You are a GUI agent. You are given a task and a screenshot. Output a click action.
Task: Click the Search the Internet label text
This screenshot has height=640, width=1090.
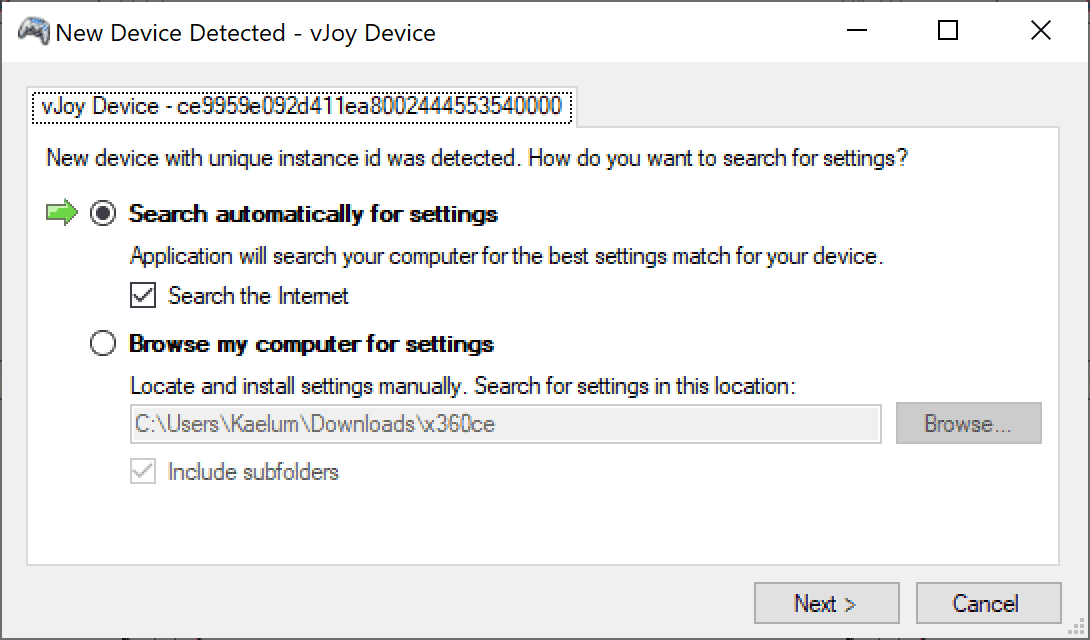(x=258, y=295)
